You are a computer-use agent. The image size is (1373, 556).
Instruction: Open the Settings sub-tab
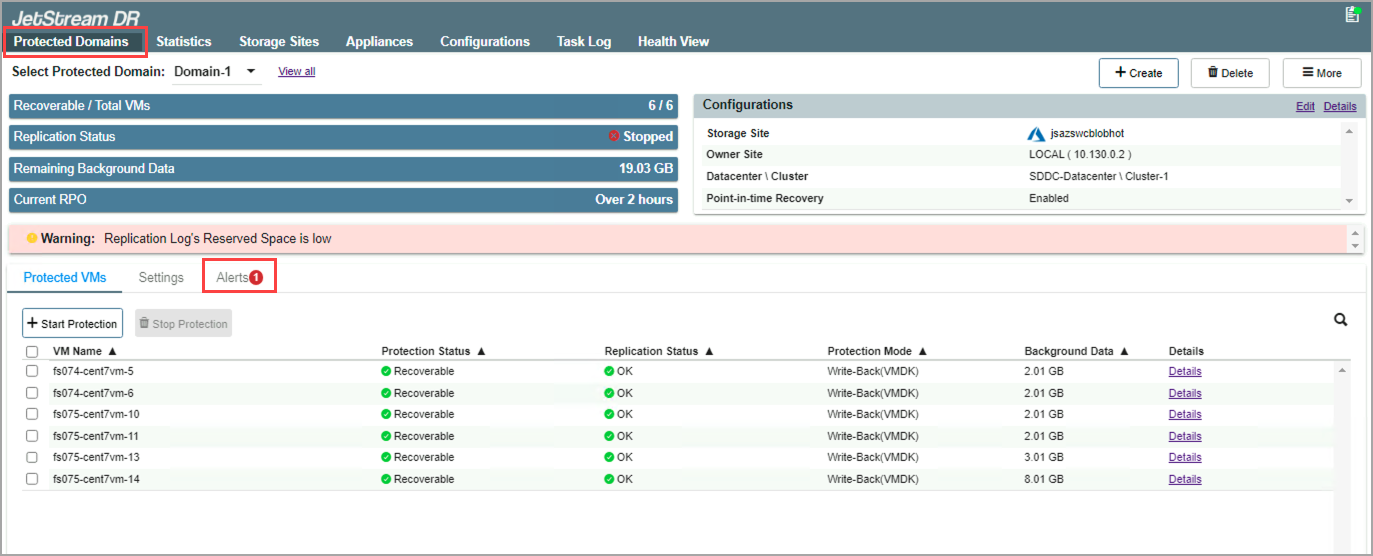tap(161, 277)
